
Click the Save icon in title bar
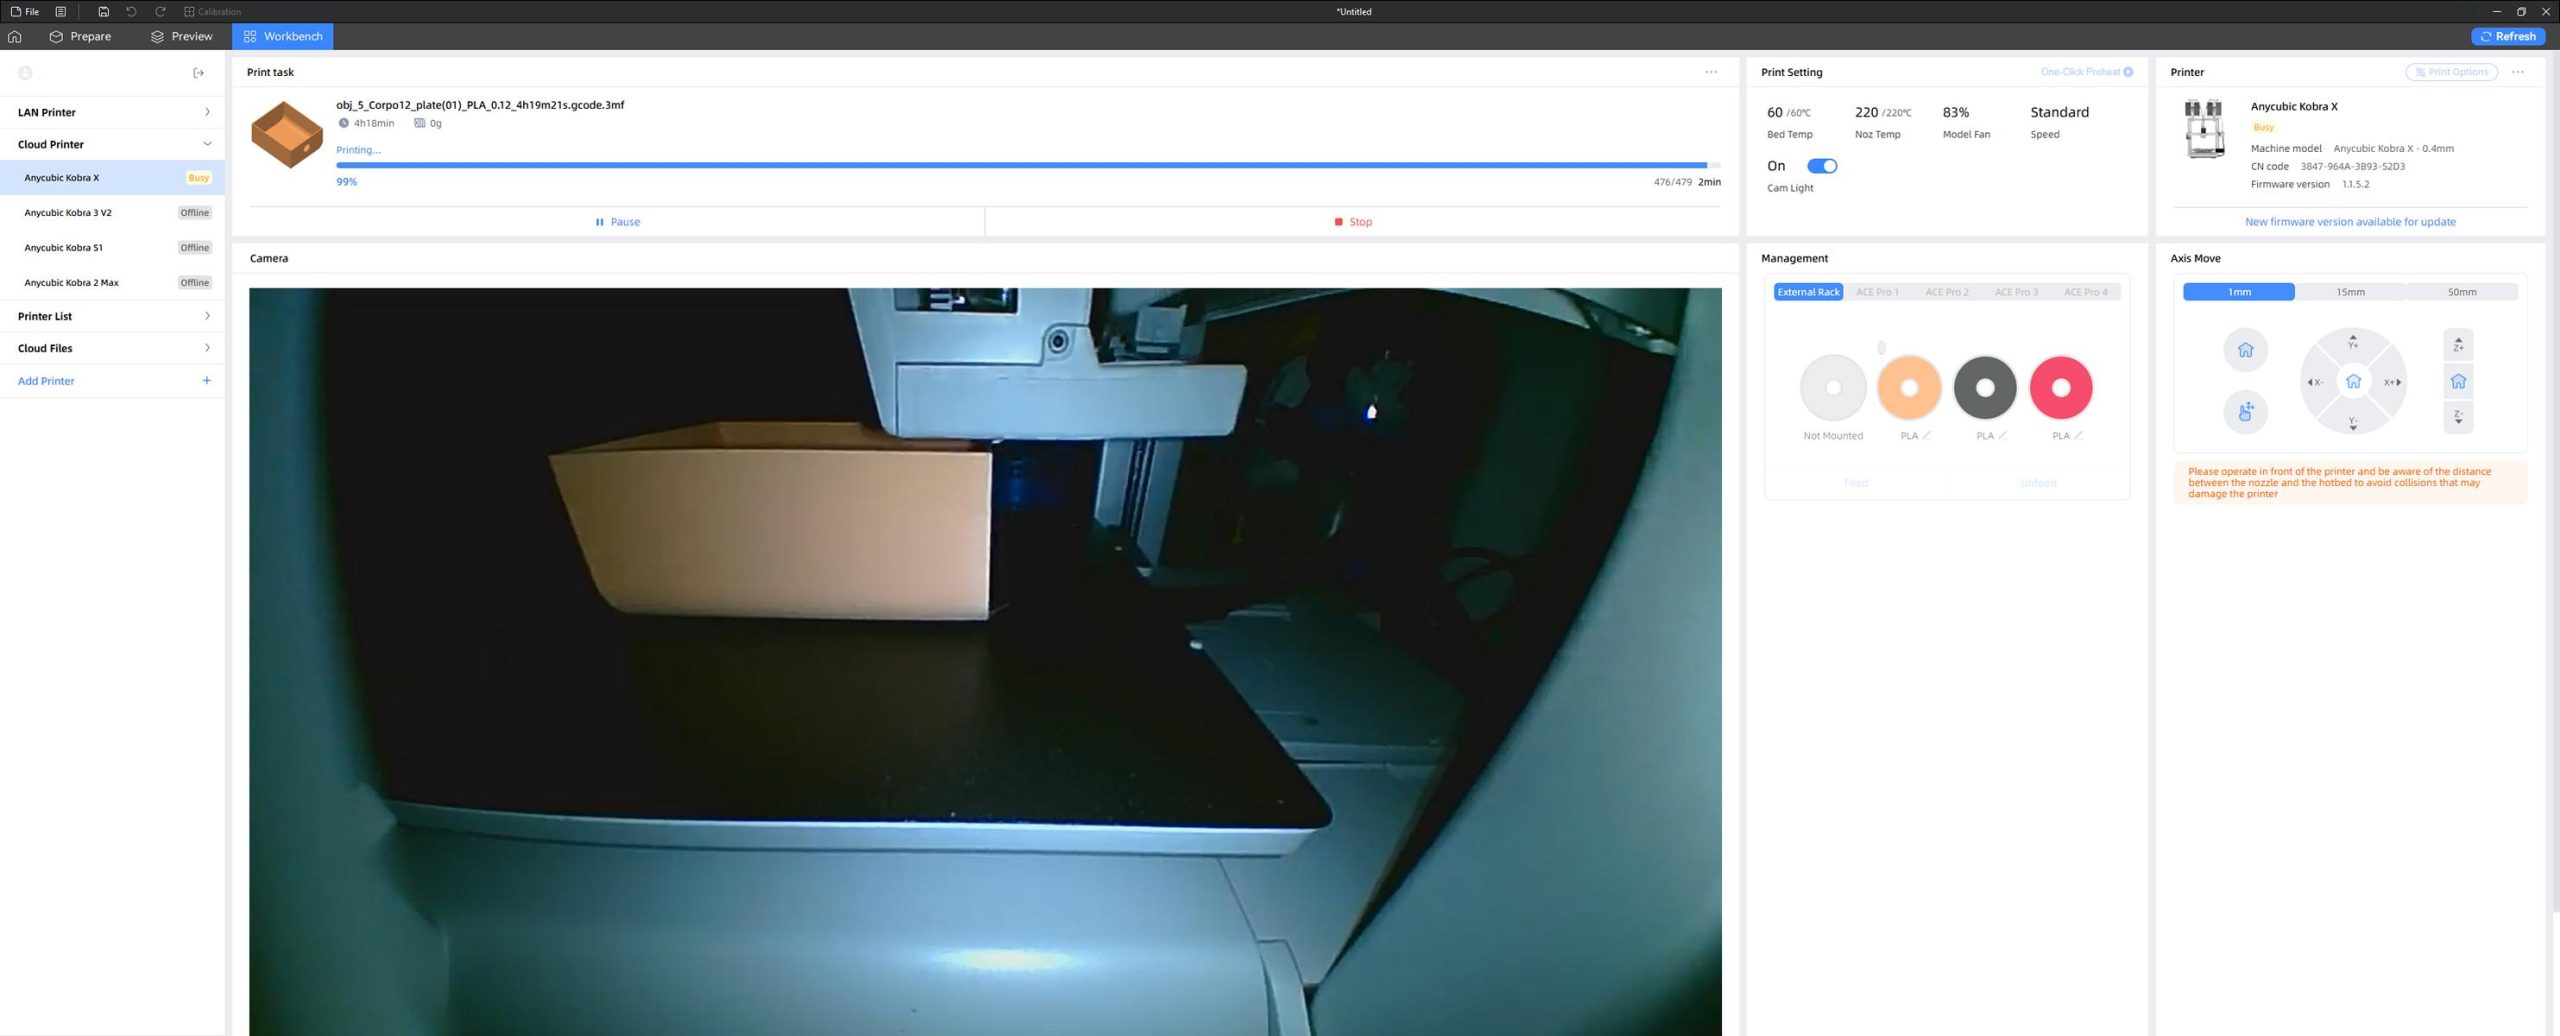(103, 12)
